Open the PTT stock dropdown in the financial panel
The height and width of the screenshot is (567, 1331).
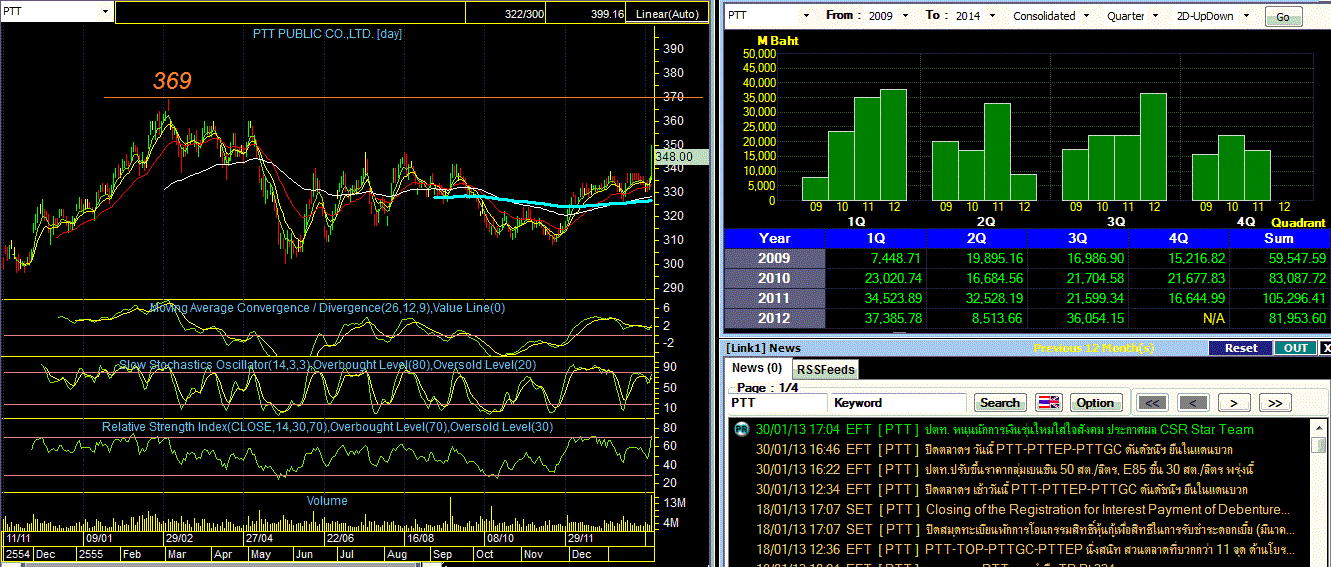click(x=806, y=16)
